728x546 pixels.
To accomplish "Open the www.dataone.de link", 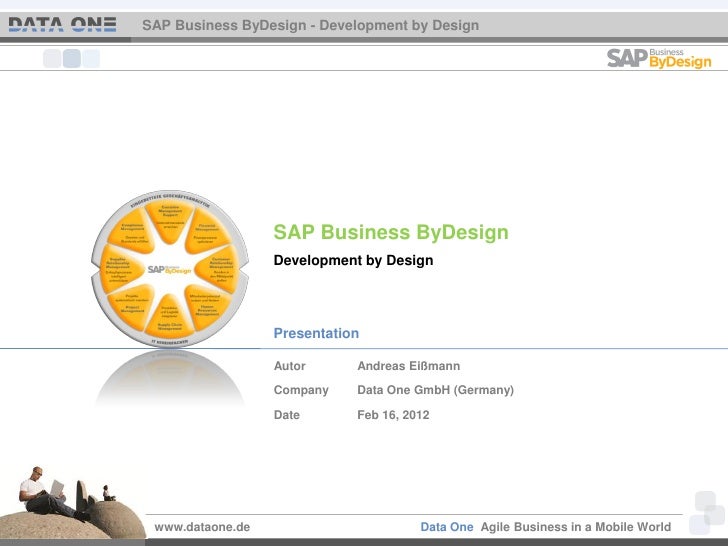I will tap(203, 526).
